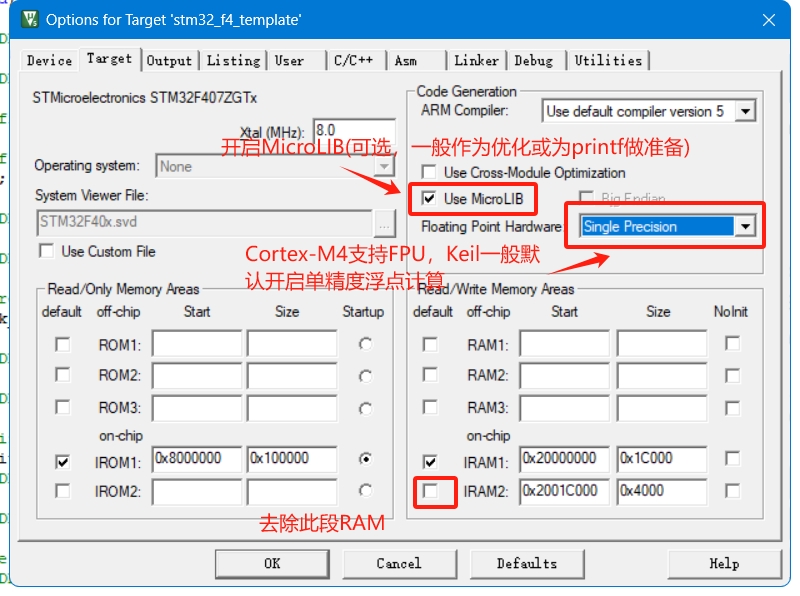Open the Floating Point Hardware dropdown
The height and width of the screenshot is (596, 800).
coord(745,227)
